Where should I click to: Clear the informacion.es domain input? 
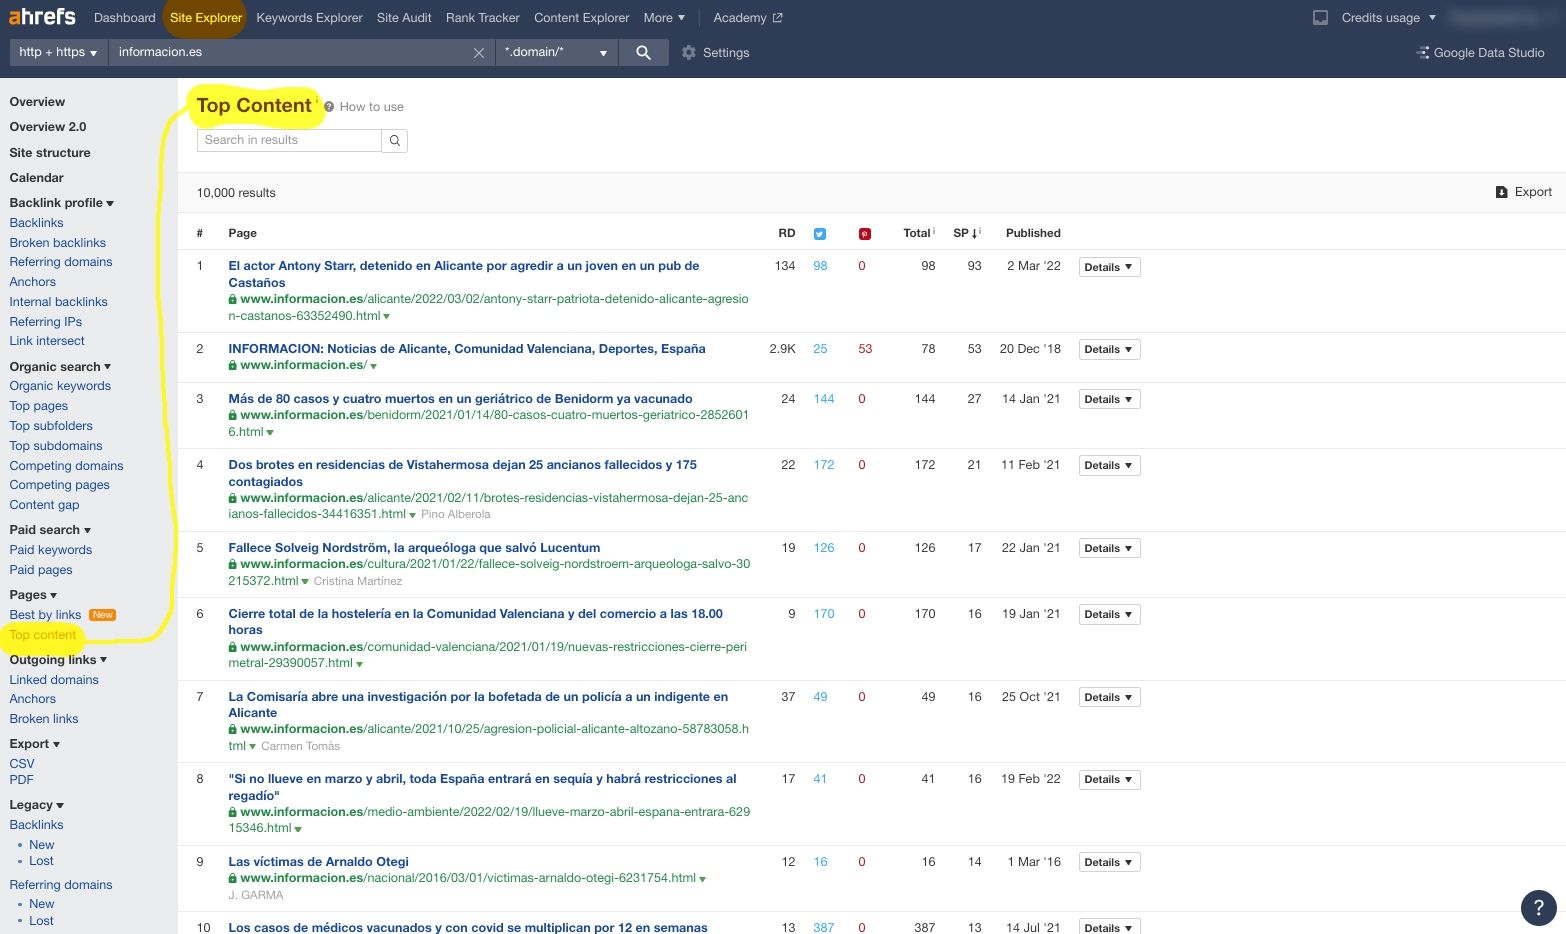(x=479, y=53)
